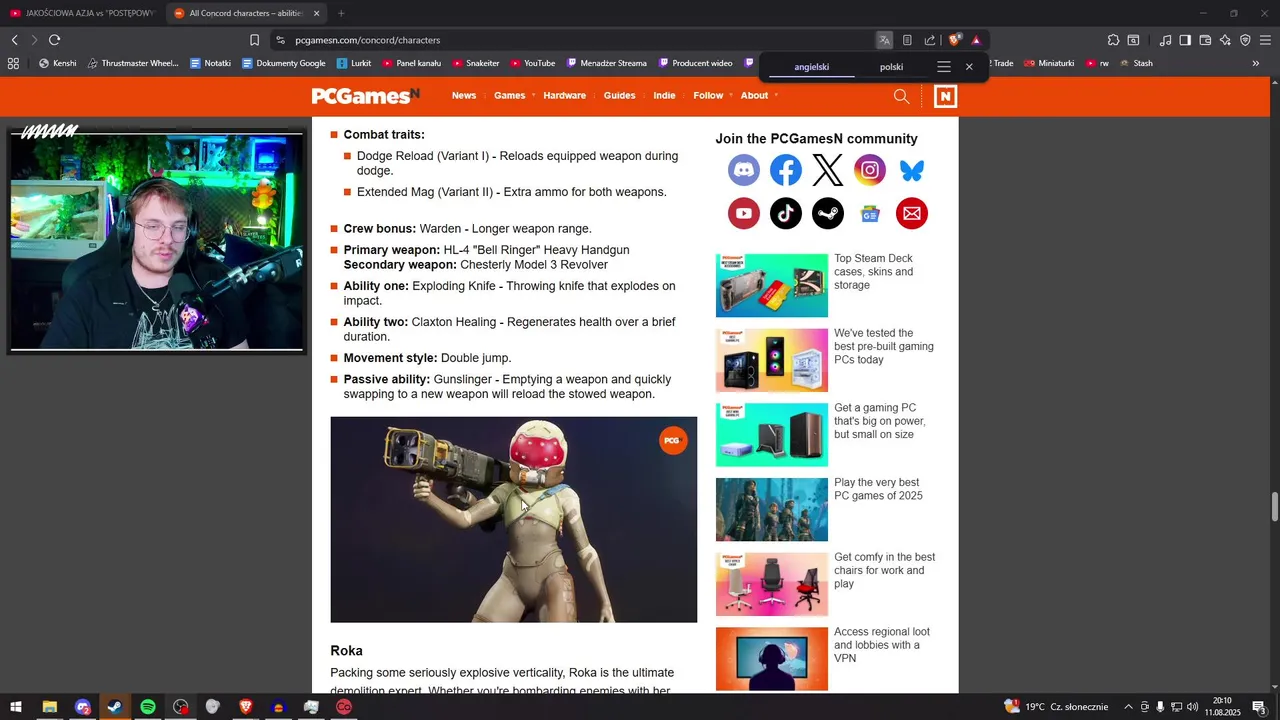Open Top Steam Deck cases article link
This screenshot has width=1280, height=720.
point(874,272)
